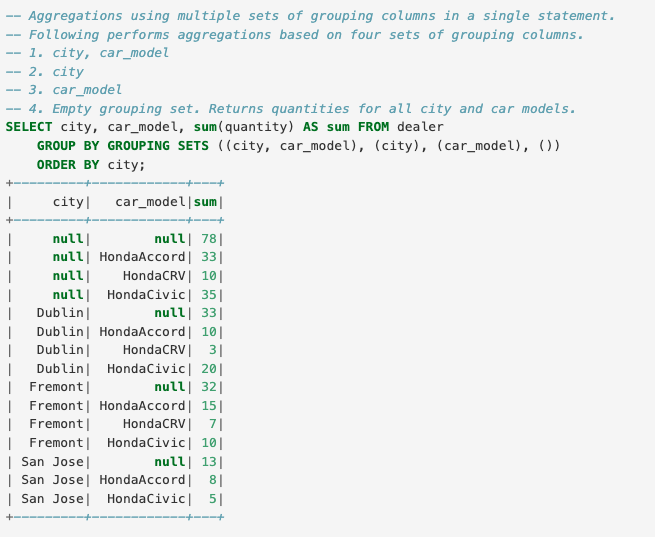Click HondaCRV in the Fremont row

click(154, 424)
